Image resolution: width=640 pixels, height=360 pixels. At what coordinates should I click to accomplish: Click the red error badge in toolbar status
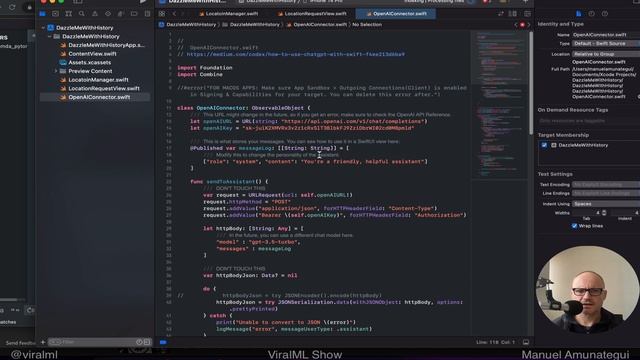point(486,2)
